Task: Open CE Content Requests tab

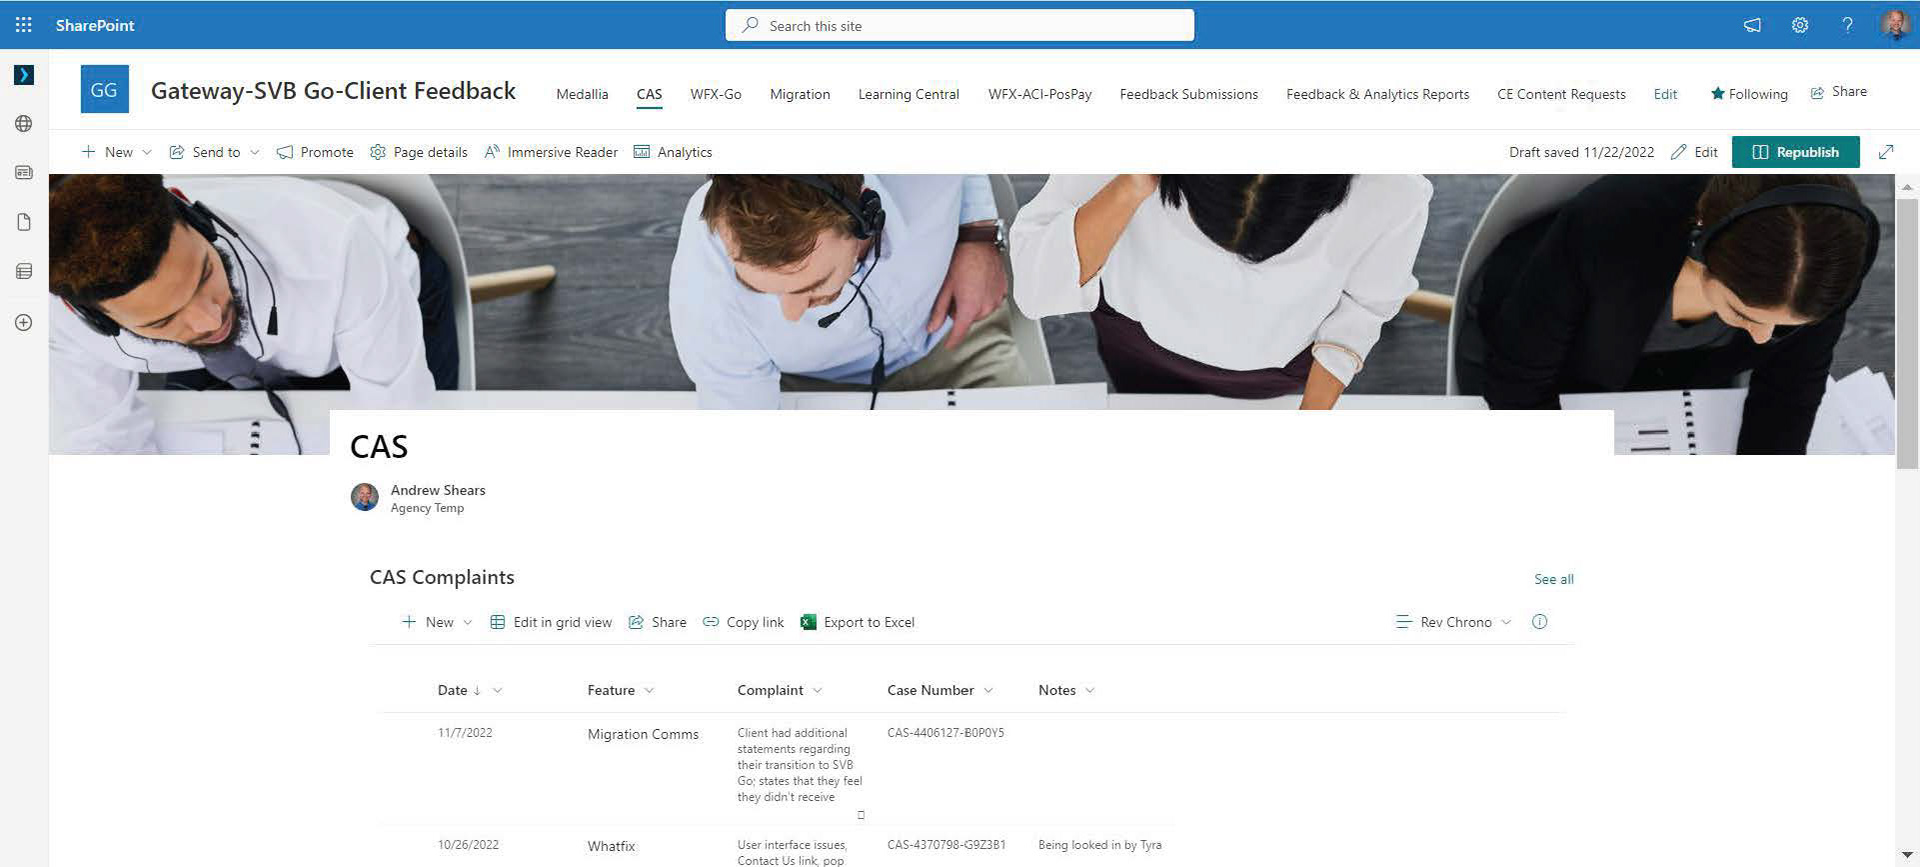Action: tap(1561, 94)
